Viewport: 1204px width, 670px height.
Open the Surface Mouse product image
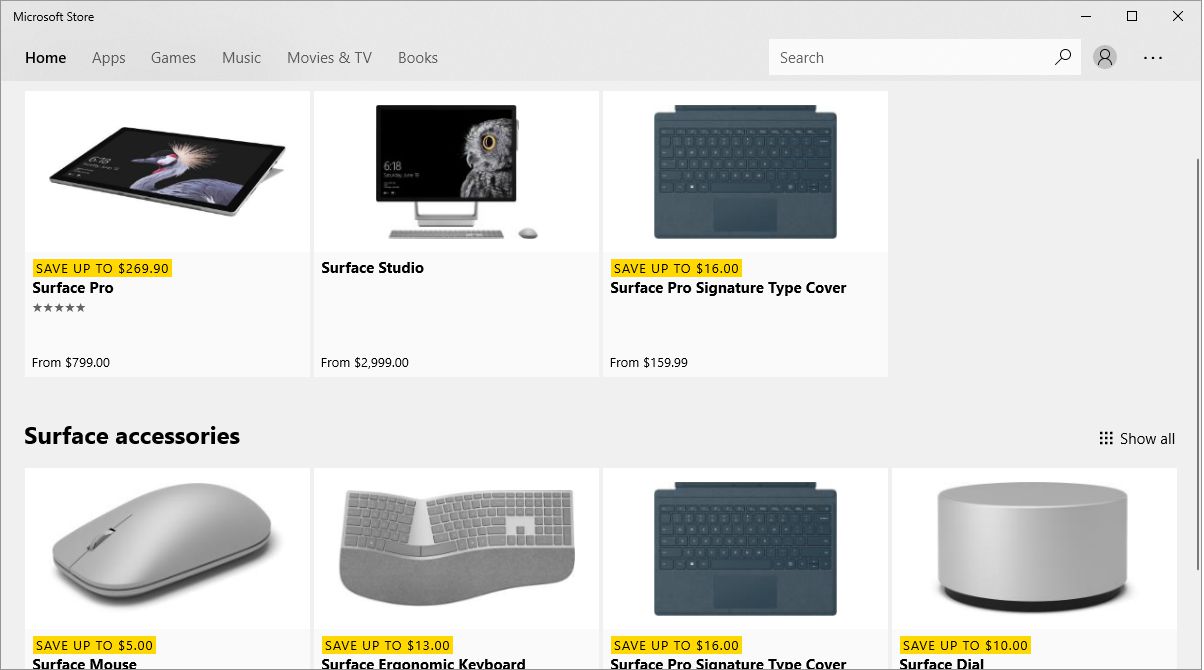tap(167, 548)
